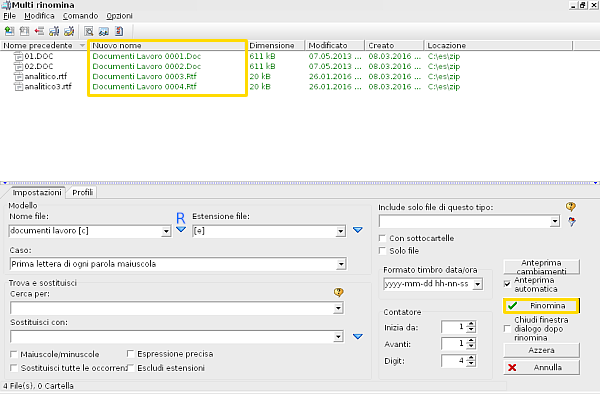Decrease the Avanti step value
The height and width of the screenshot is (394, 600).
[x=471, y=346]
